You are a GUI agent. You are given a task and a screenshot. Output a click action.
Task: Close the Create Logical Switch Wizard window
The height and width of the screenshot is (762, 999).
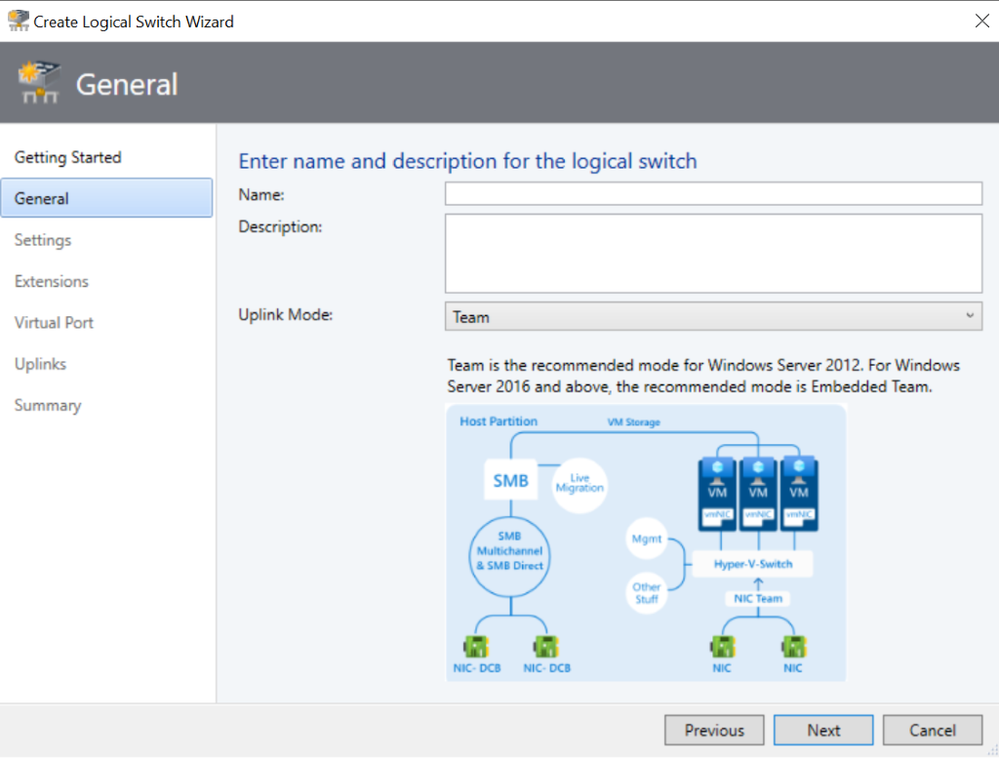pyautogui.click(x=982, y=21)
